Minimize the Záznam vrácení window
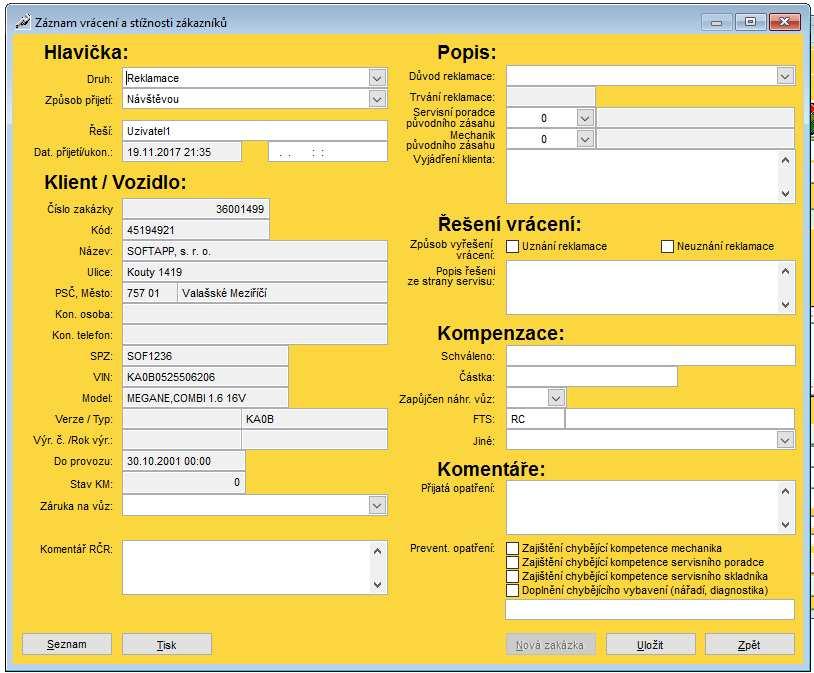 coord(716,22)
